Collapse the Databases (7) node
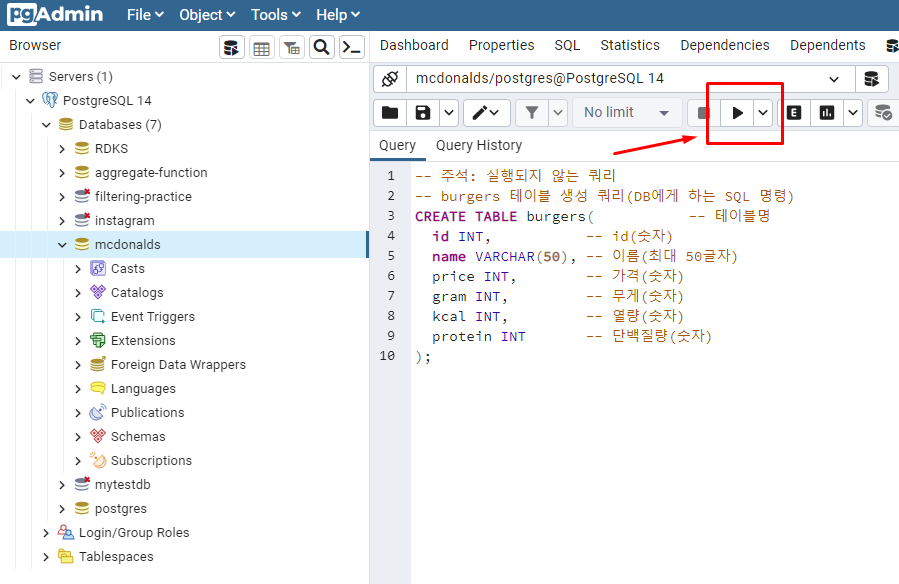This screenshot has width=899, height=584. click(46, 125)
